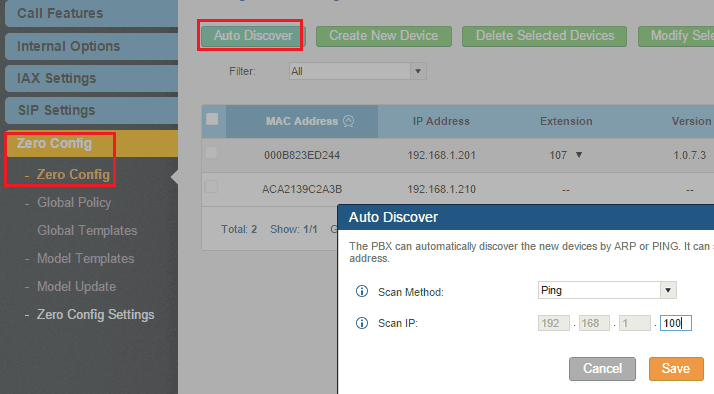Click MAC address 000B823ED244 cell
714x394 pixels.
[302, 155]
